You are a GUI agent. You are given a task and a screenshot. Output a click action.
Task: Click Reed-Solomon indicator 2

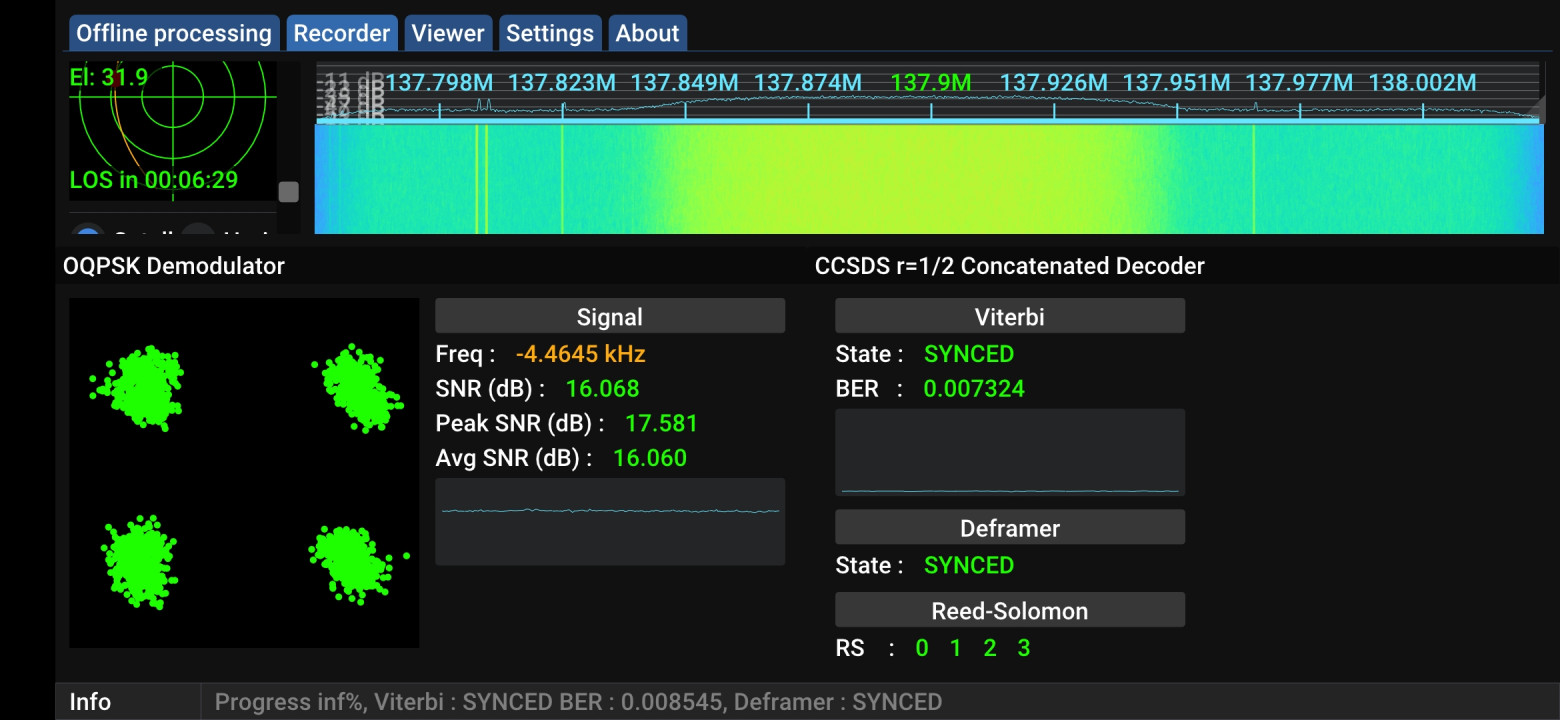click(x=990, y=648)
